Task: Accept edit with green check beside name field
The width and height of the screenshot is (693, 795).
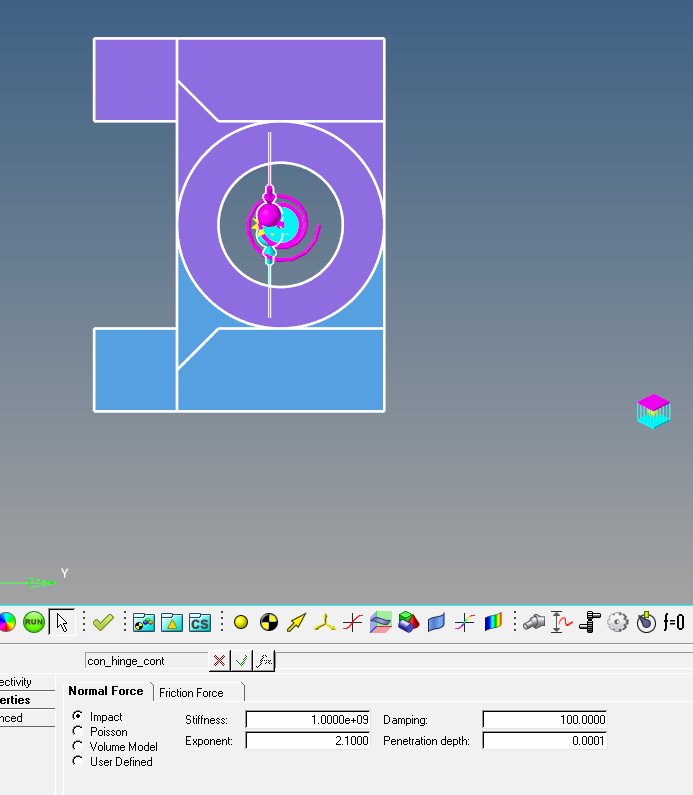Action: 242,661
